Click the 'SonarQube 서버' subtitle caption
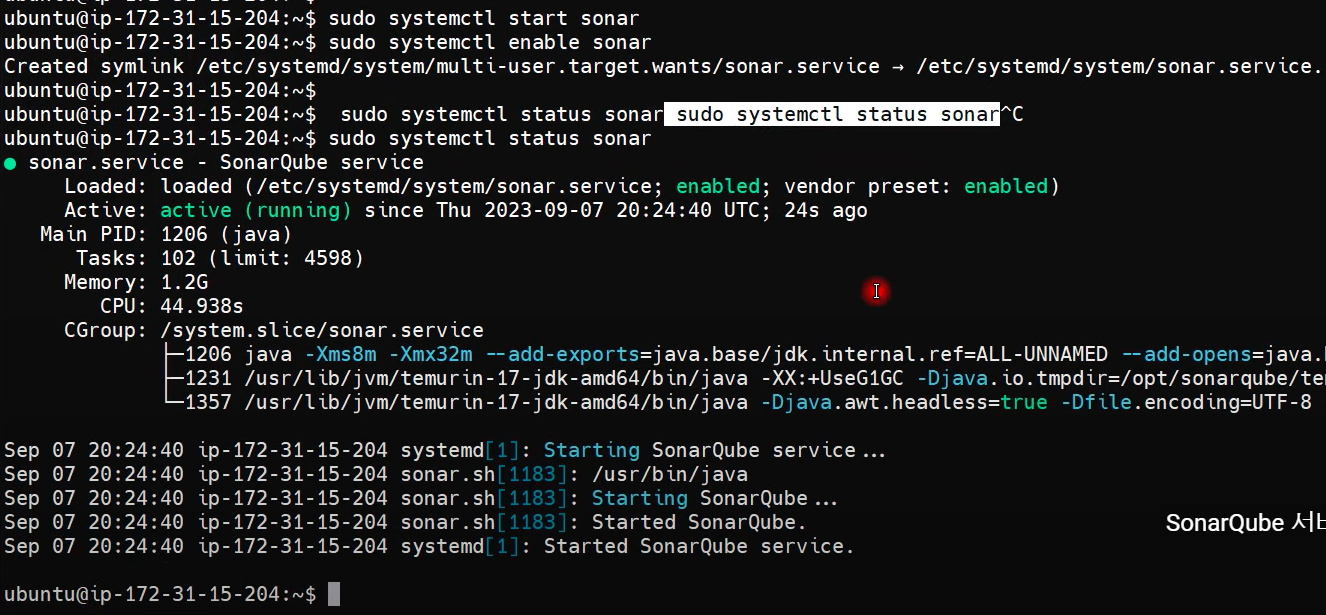 (x=1246, y=523)
